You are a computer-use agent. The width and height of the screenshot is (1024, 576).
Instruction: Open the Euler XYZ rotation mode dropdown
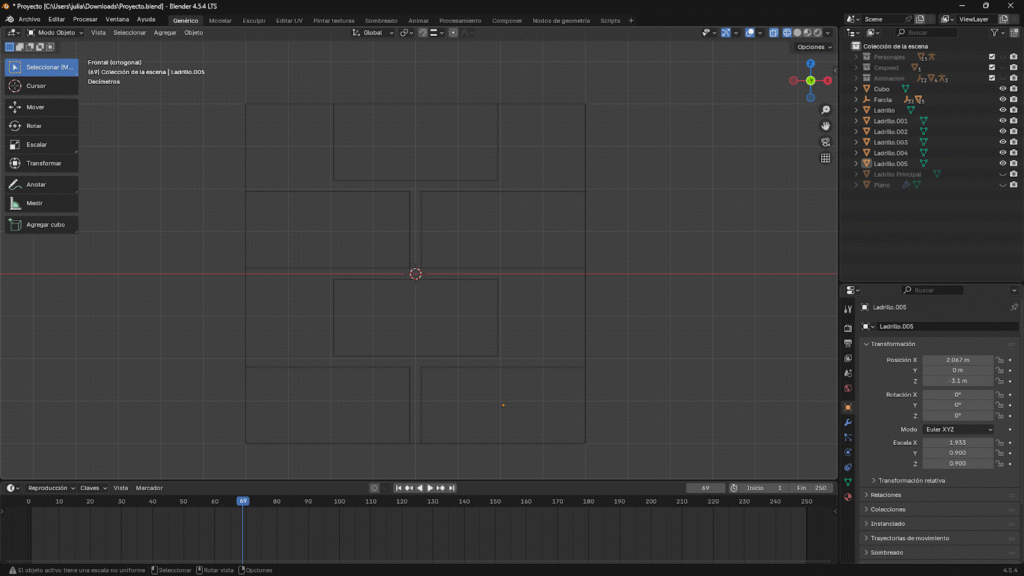958,429
